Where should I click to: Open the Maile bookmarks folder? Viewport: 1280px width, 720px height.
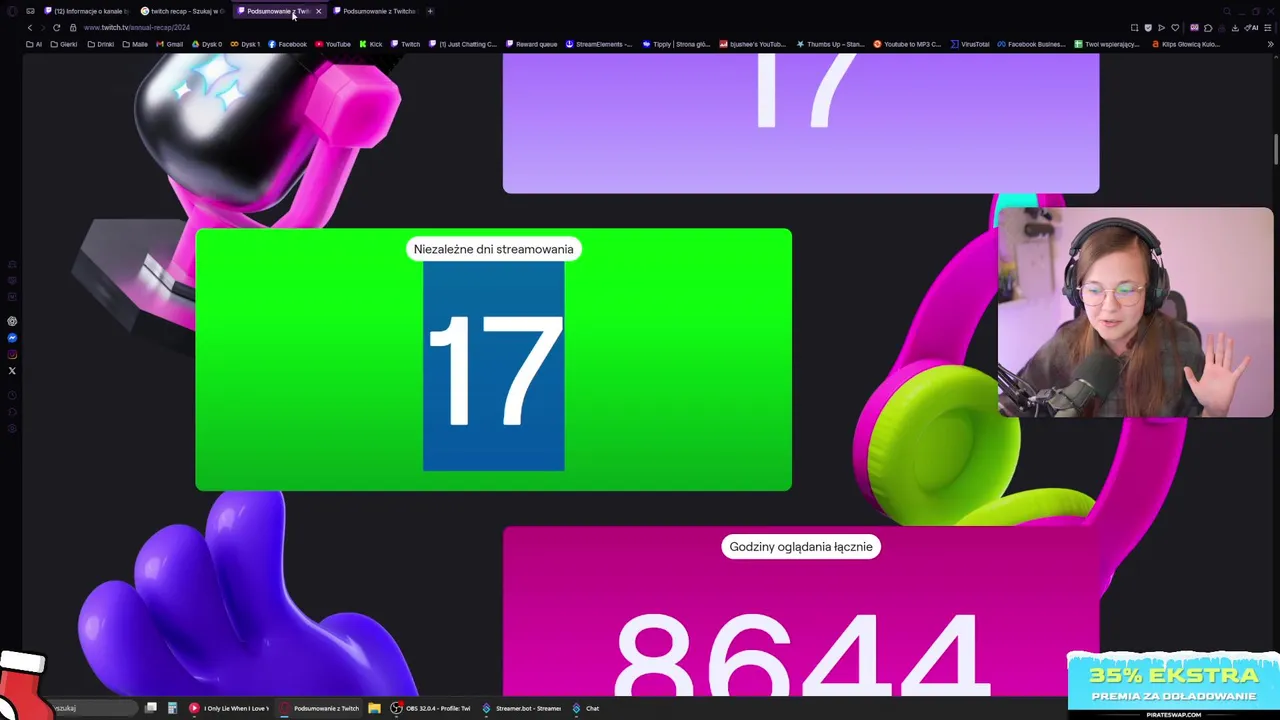[135, 44]
